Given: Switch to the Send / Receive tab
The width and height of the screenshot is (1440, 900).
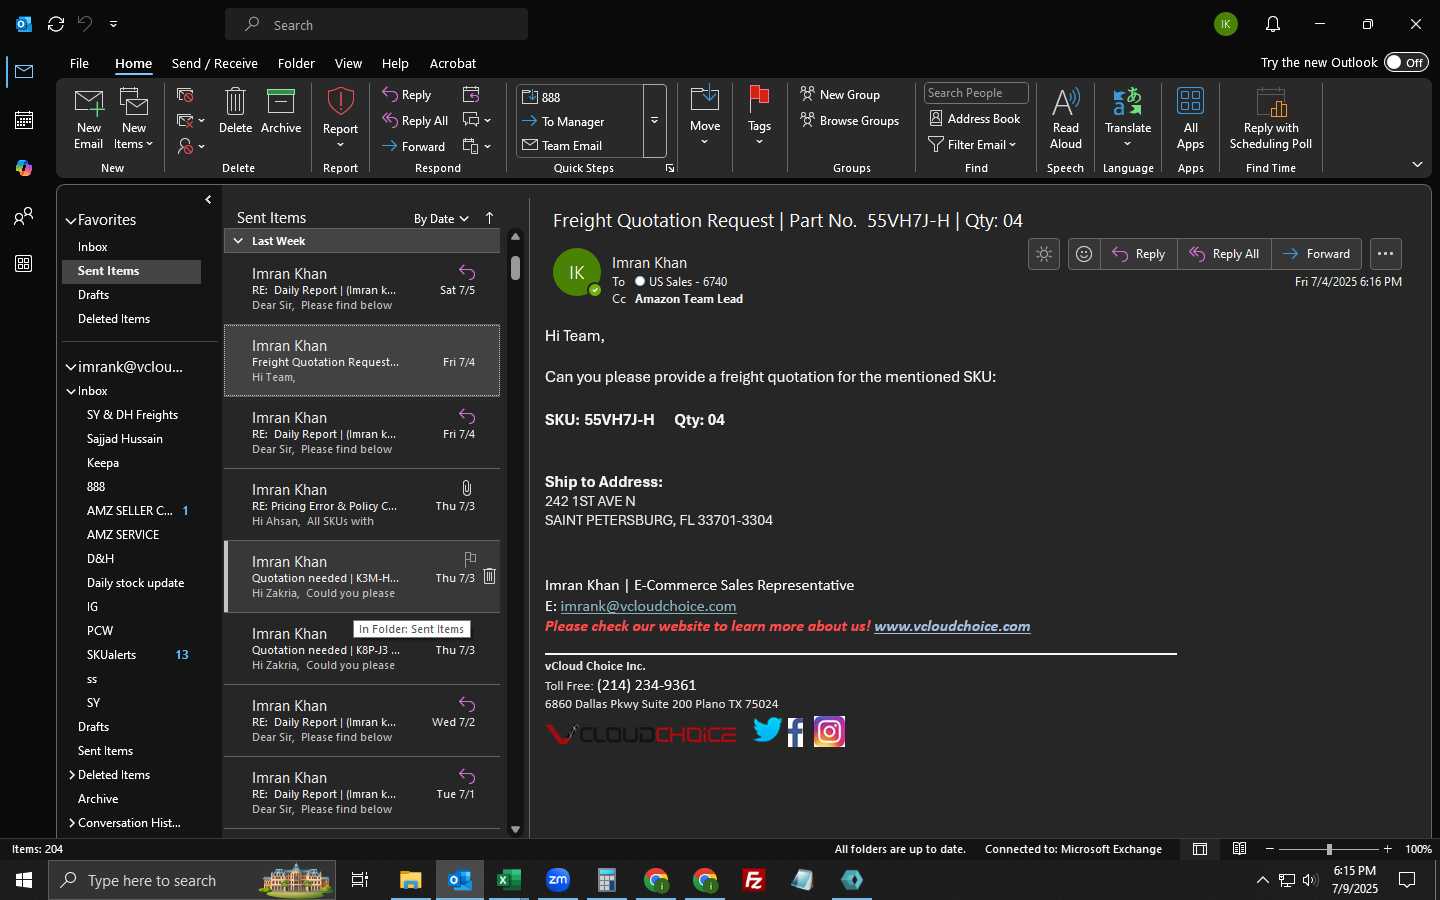Looking at the screenshot, I should coord(215,63).
